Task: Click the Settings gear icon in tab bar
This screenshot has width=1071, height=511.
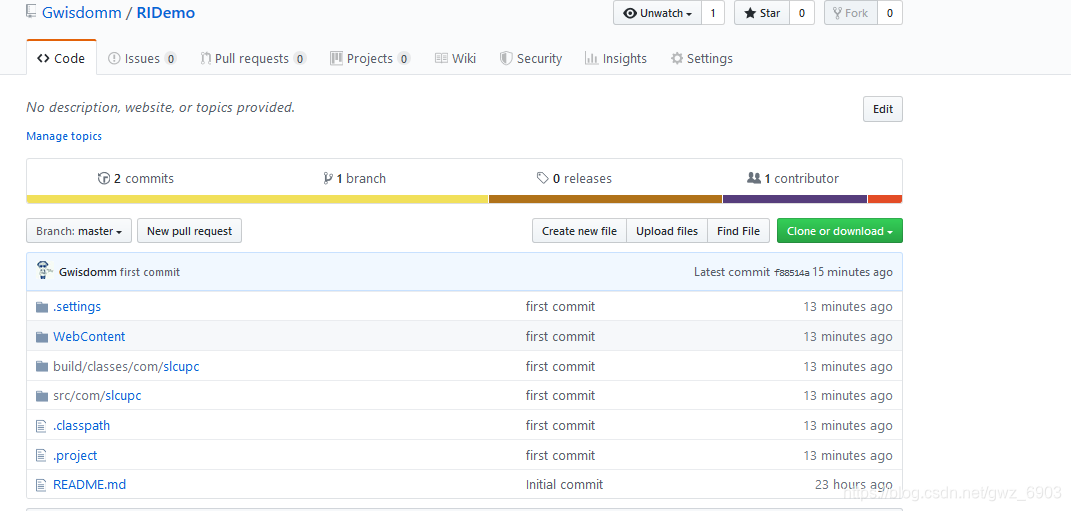Action: pyautogui.click(x=677, y=59)
